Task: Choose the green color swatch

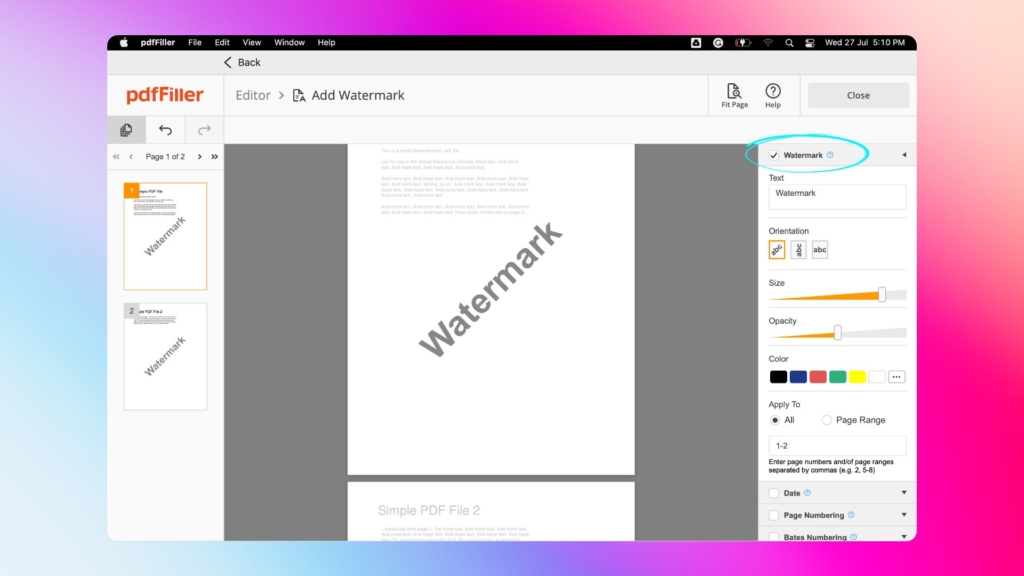Action: [x=837, y=377]
